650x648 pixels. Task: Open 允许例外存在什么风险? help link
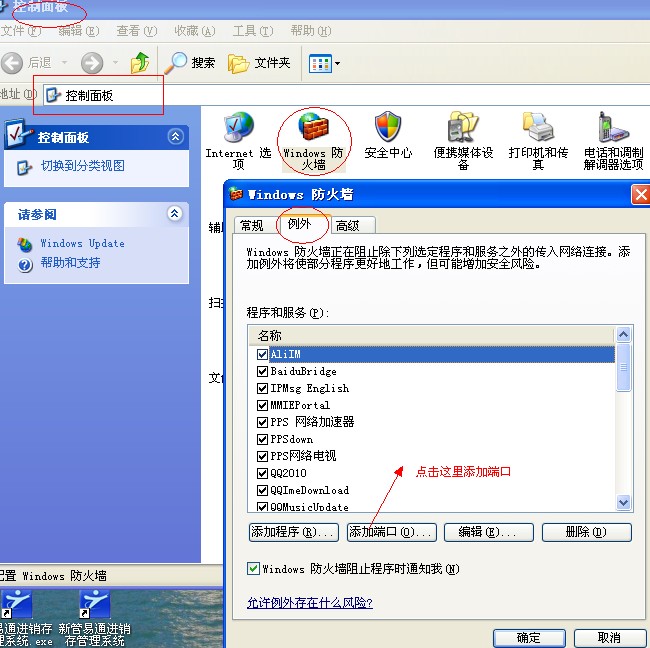[310, 602]
